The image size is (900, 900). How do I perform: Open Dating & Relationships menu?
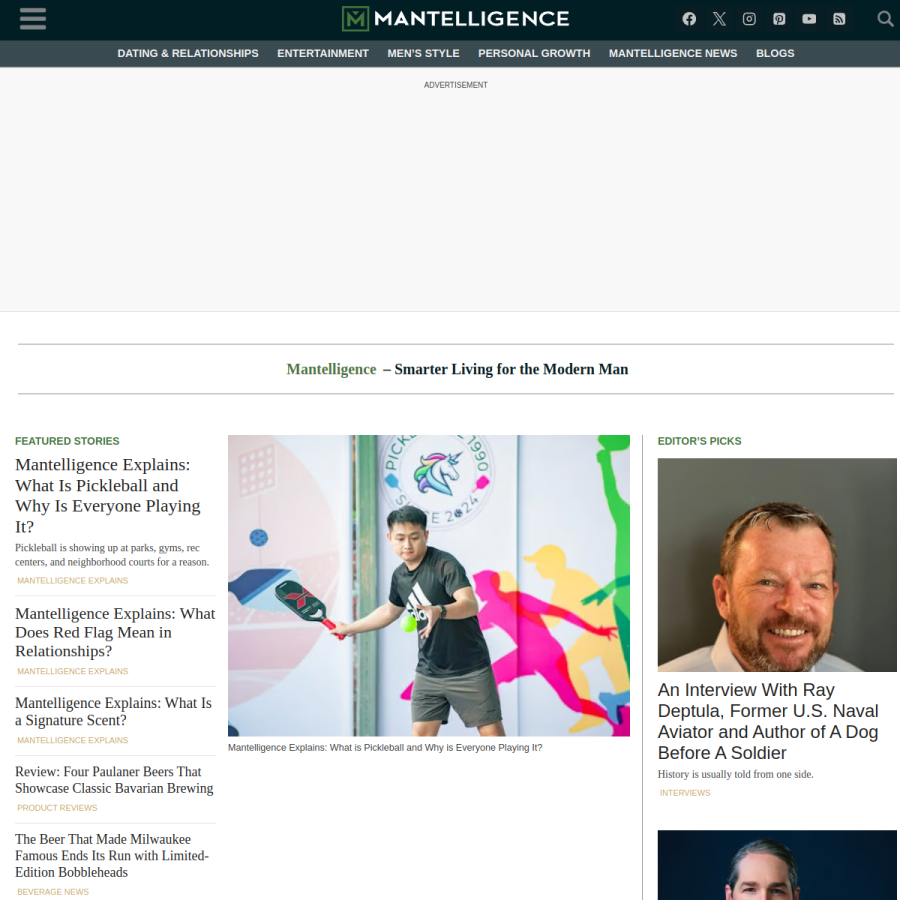188,53
